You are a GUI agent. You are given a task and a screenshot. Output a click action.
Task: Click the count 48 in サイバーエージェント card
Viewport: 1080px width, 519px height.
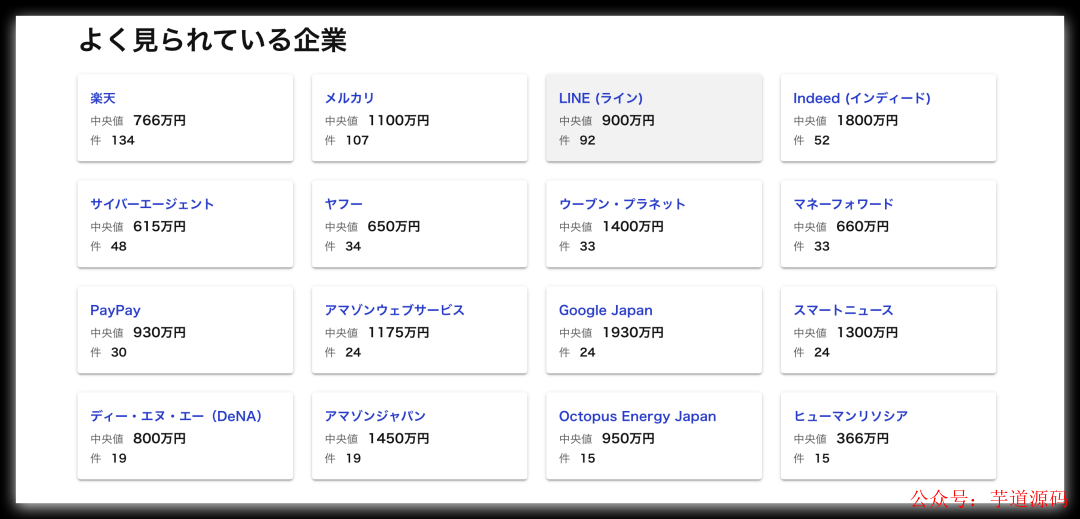tap(118, 246)
